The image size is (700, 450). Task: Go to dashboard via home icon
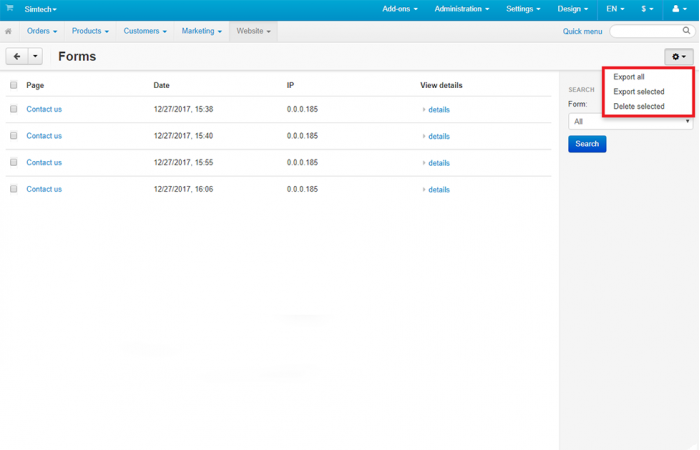coord(8,31)
